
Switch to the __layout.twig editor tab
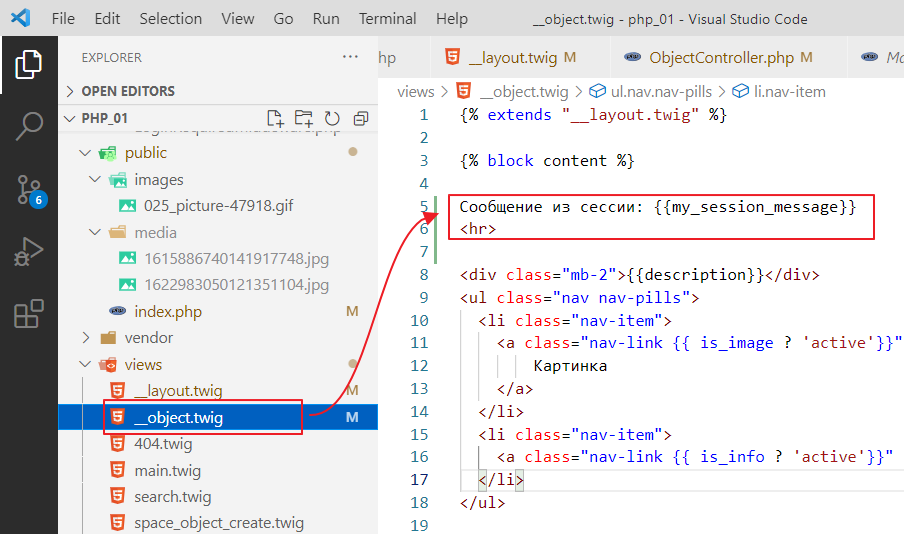[511, 58]
